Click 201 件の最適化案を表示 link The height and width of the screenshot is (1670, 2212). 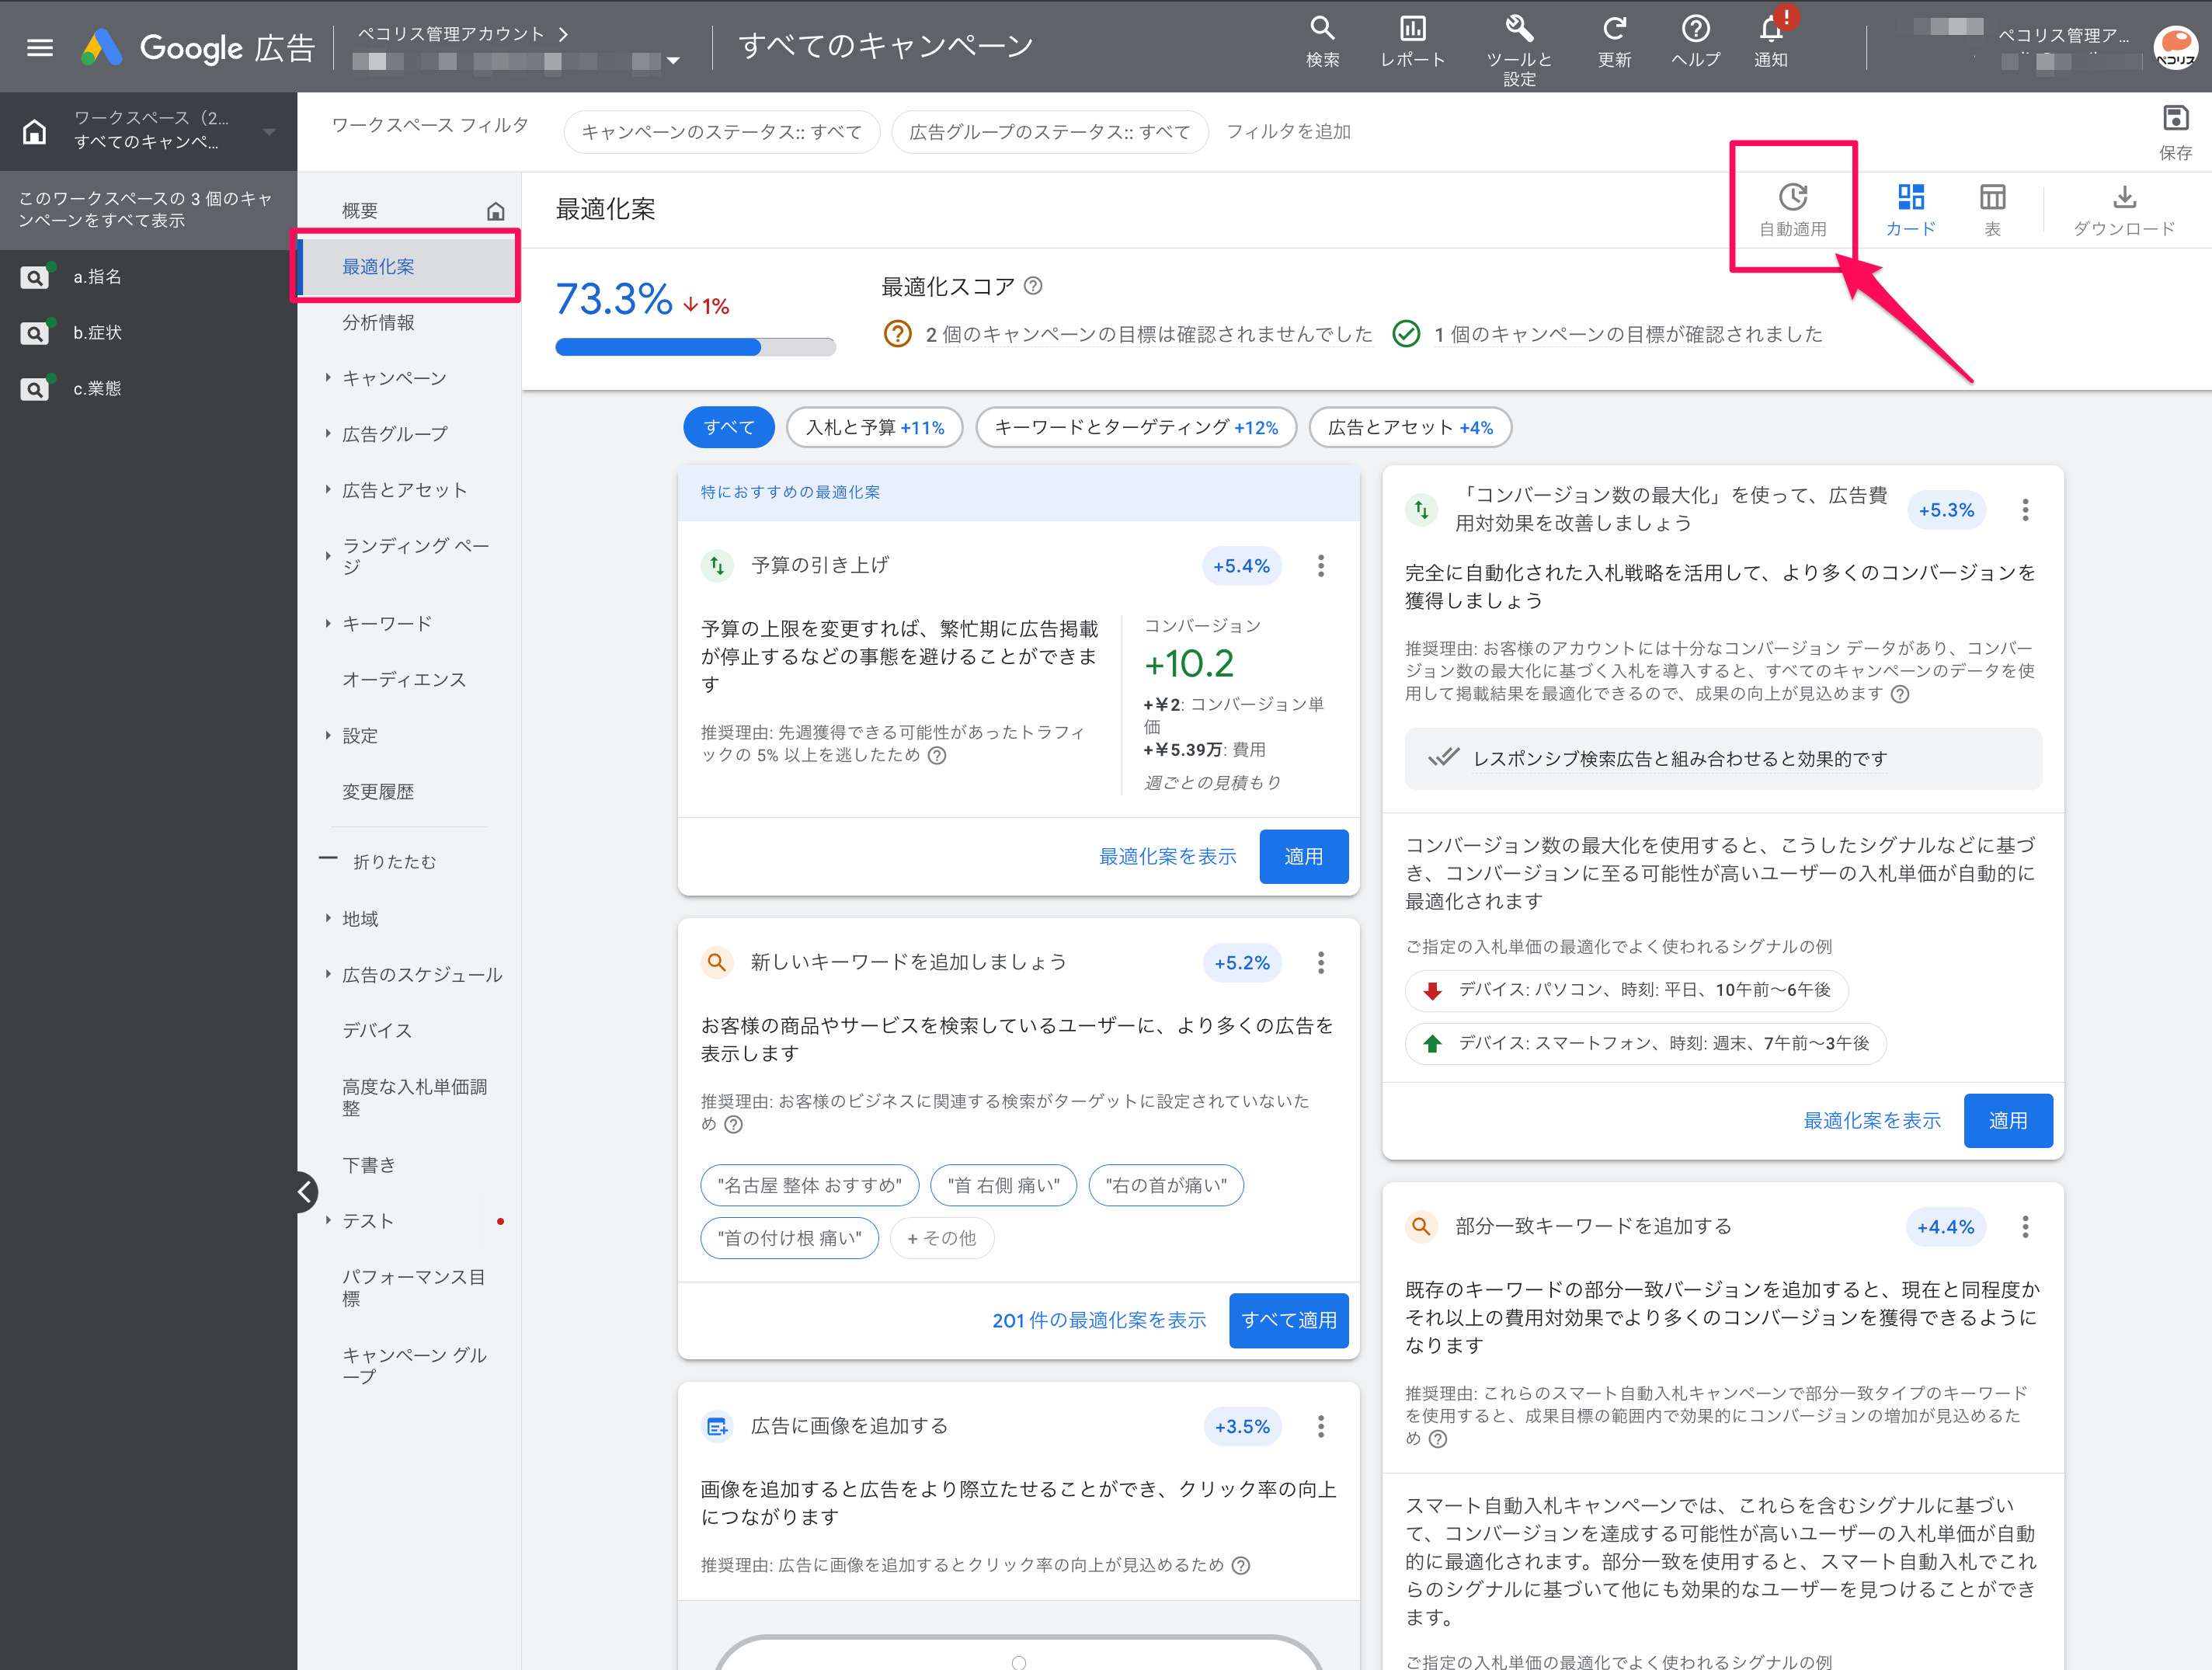point(1098,1320)
